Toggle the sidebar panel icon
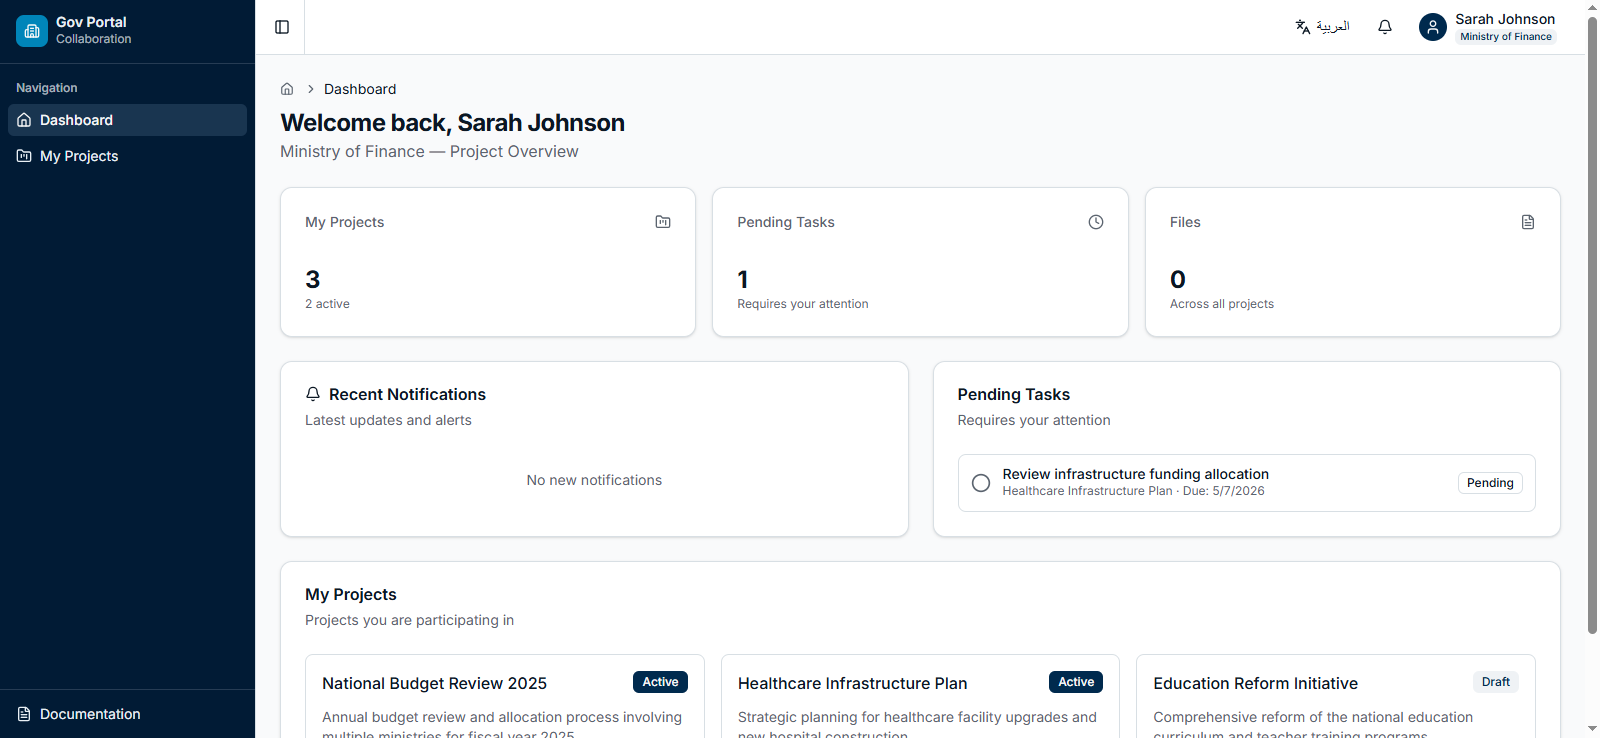Image resolution: width=1600 pixels, height=738 pixels. (282, 27)
